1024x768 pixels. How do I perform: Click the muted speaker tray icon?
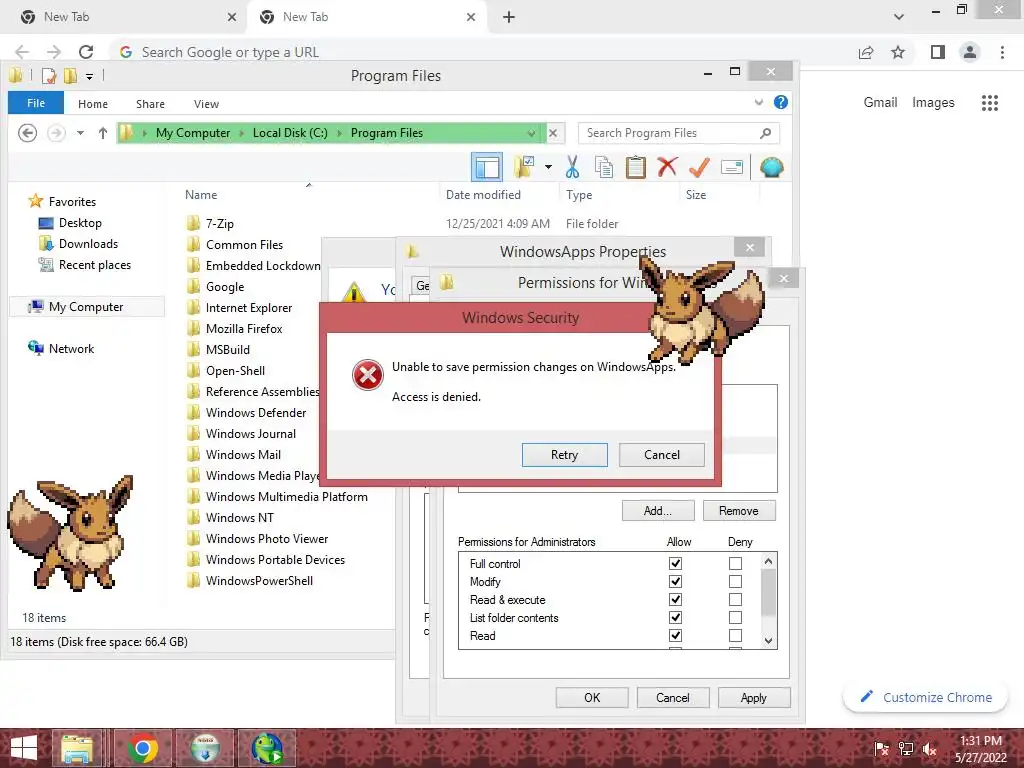point(929,750)
